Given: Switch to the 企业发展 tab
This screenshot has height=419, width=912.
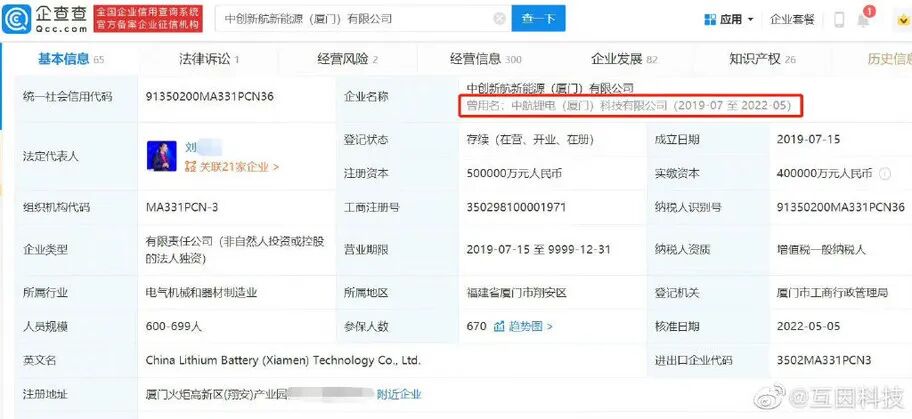Looking at the screenshot, I should point(624,59).
